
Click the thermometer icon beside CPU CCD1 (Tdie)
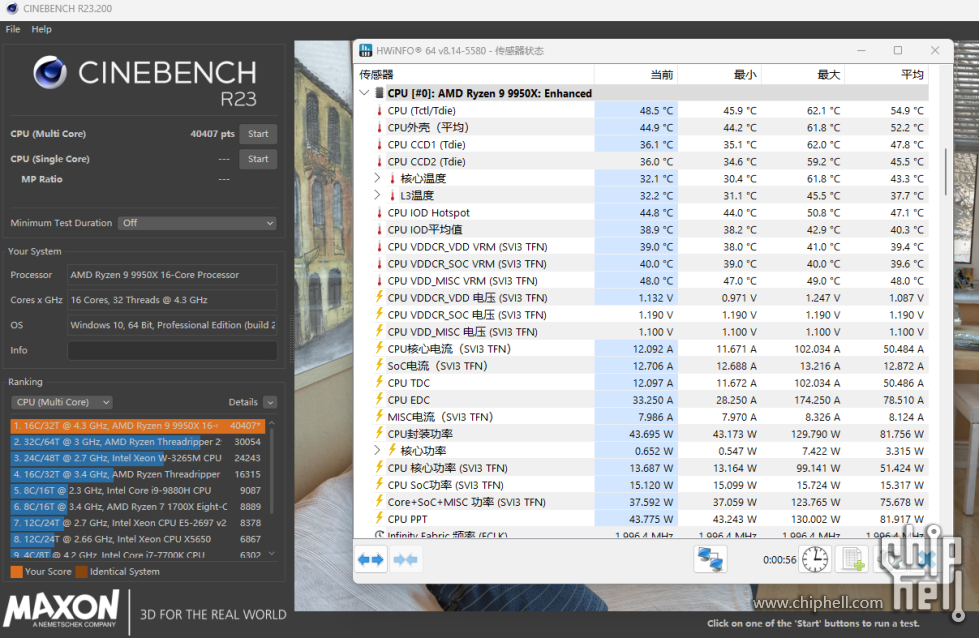pyautogui.click(x=379, y=144)
